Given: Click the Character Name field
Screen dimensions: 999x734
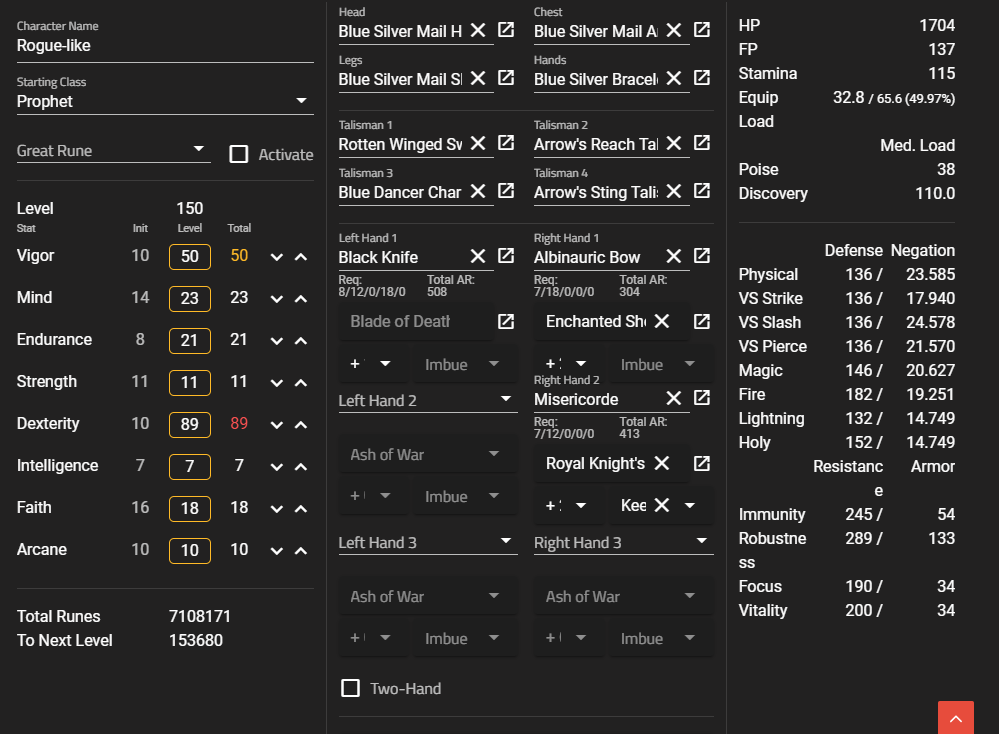Looking at the screenshot, I should [165, 45].
